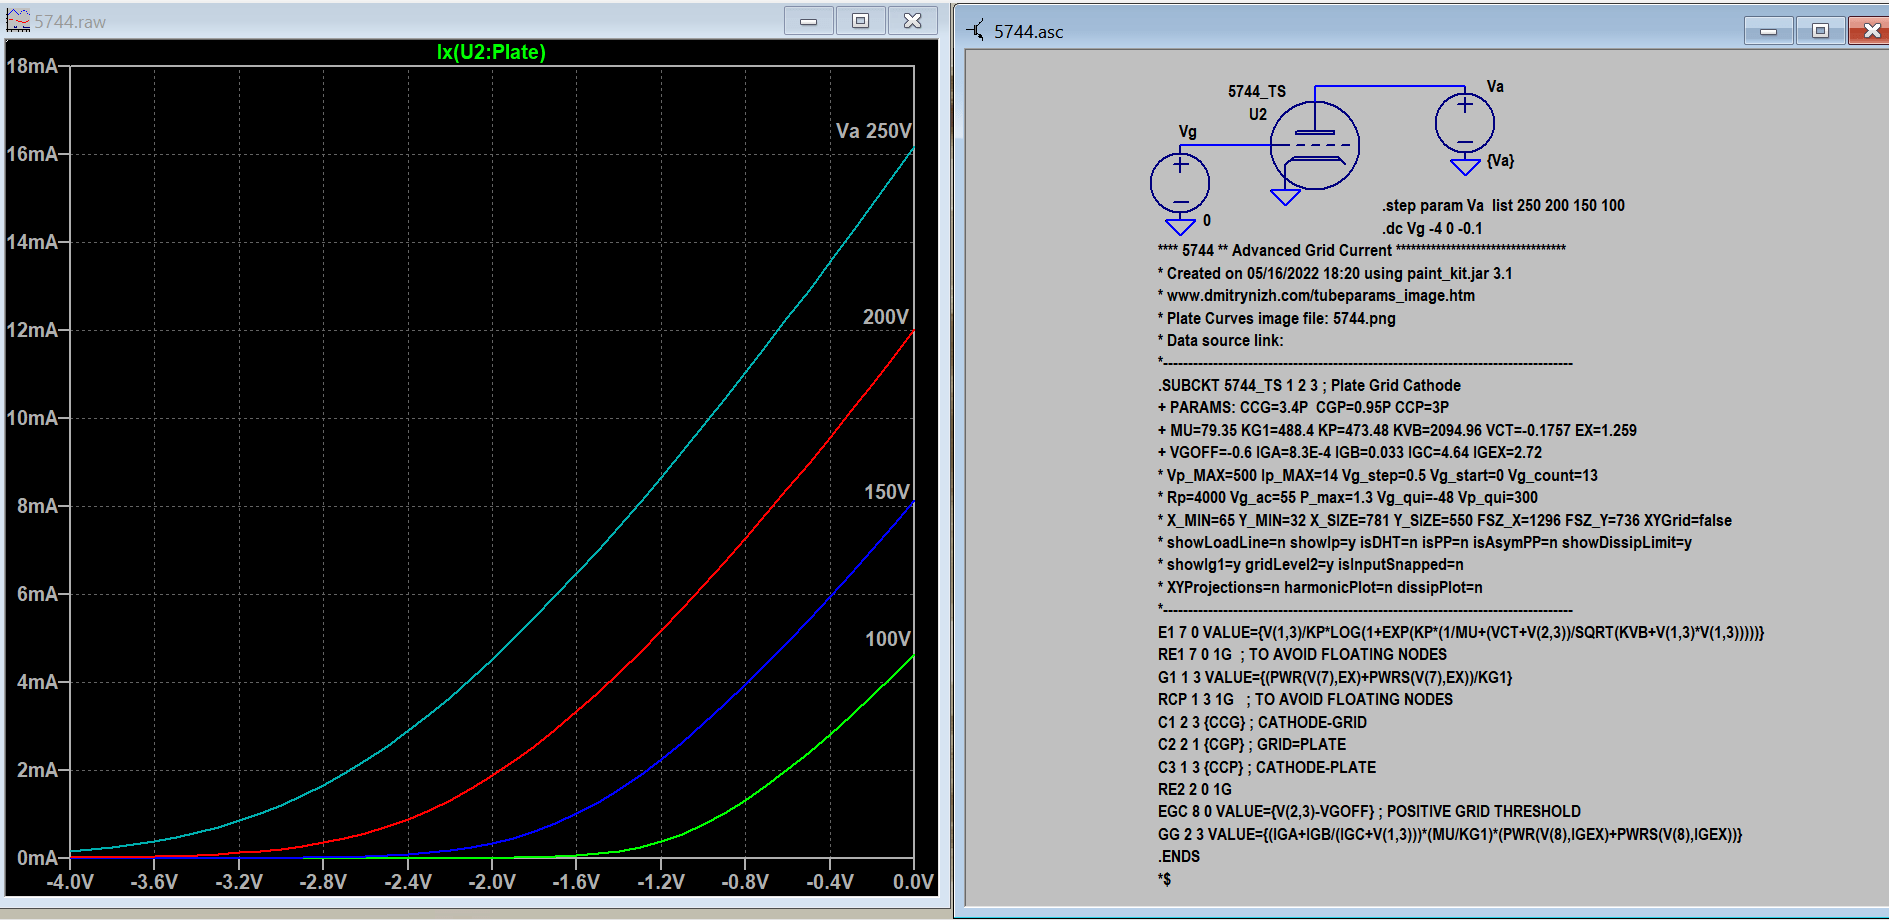Click the -2.0V x-axis label
The image size is (1889, 920).
click(492, 882)
